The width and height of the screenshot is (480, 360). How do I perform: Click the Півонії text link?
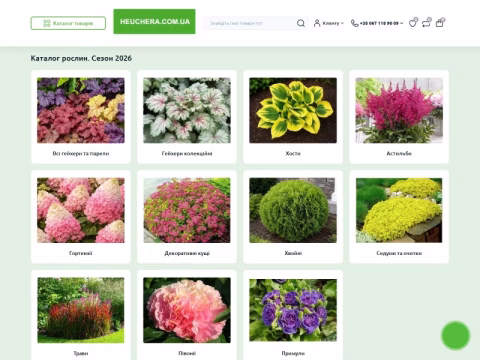[187, 353]
